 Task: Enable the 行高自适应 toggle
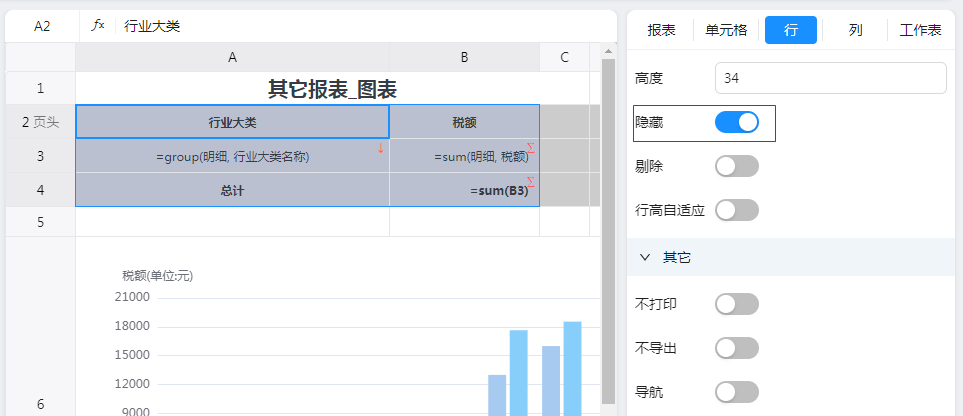tap(737, 210)
